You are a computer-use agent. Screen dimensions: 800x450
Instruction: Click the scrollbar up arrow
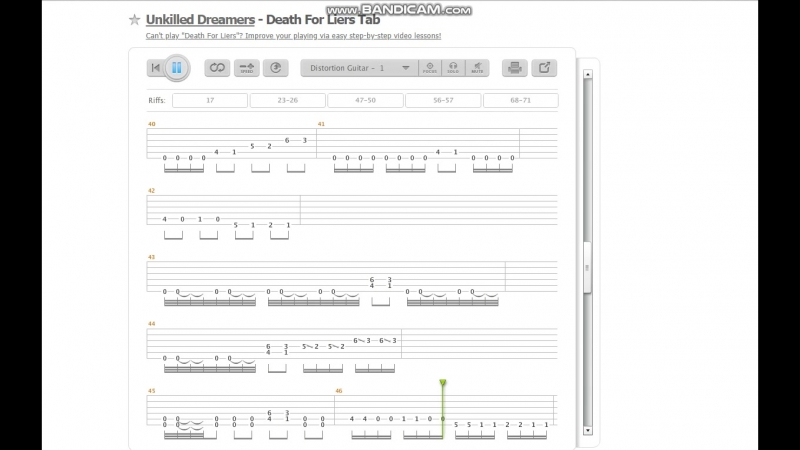click(x=588, y=74)
